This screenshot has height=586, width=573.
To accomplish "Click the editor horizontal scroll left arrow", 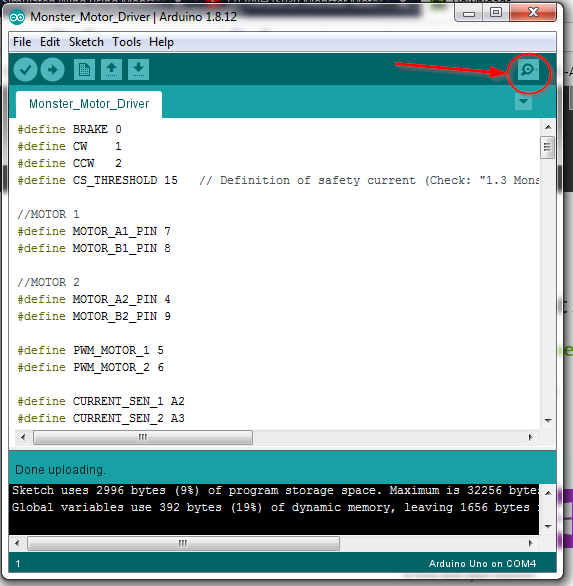I will (23, 437).
